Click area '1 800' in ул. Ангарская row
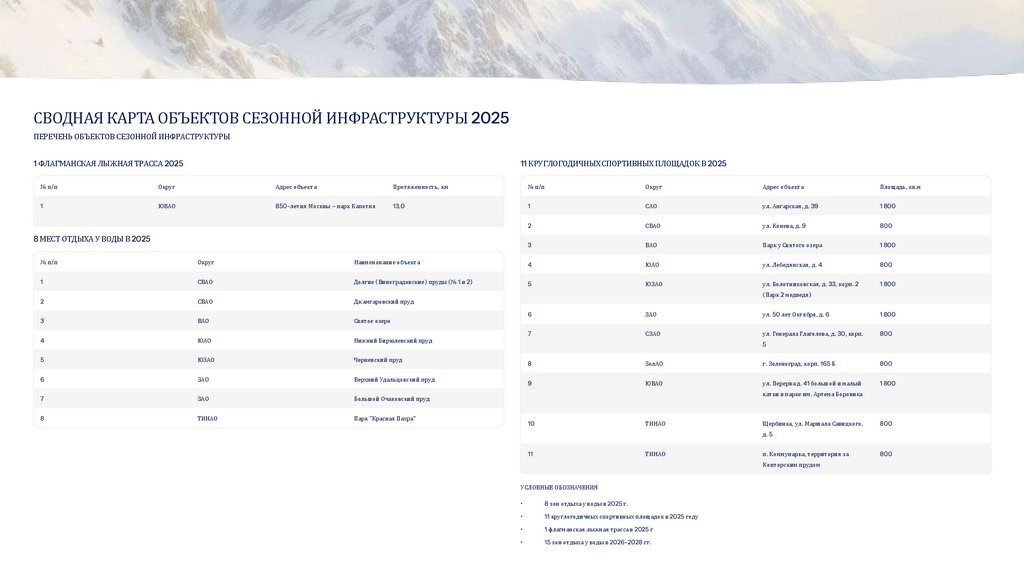1024x574 pixels. coord(888,206)
